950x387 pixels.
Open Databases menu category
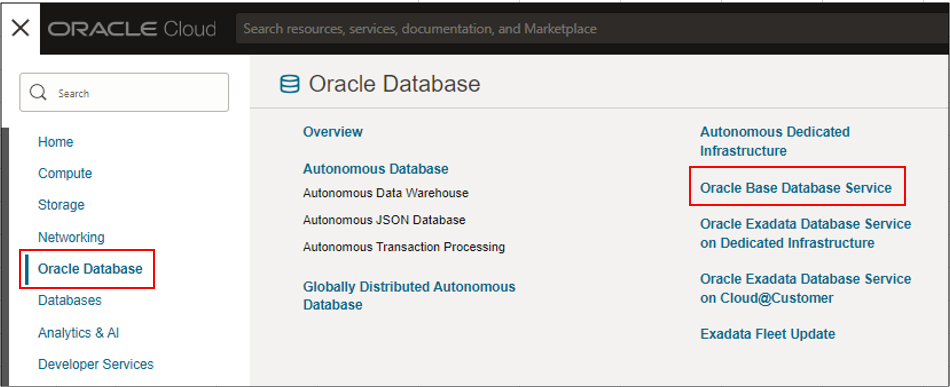(x=70, y=300)
